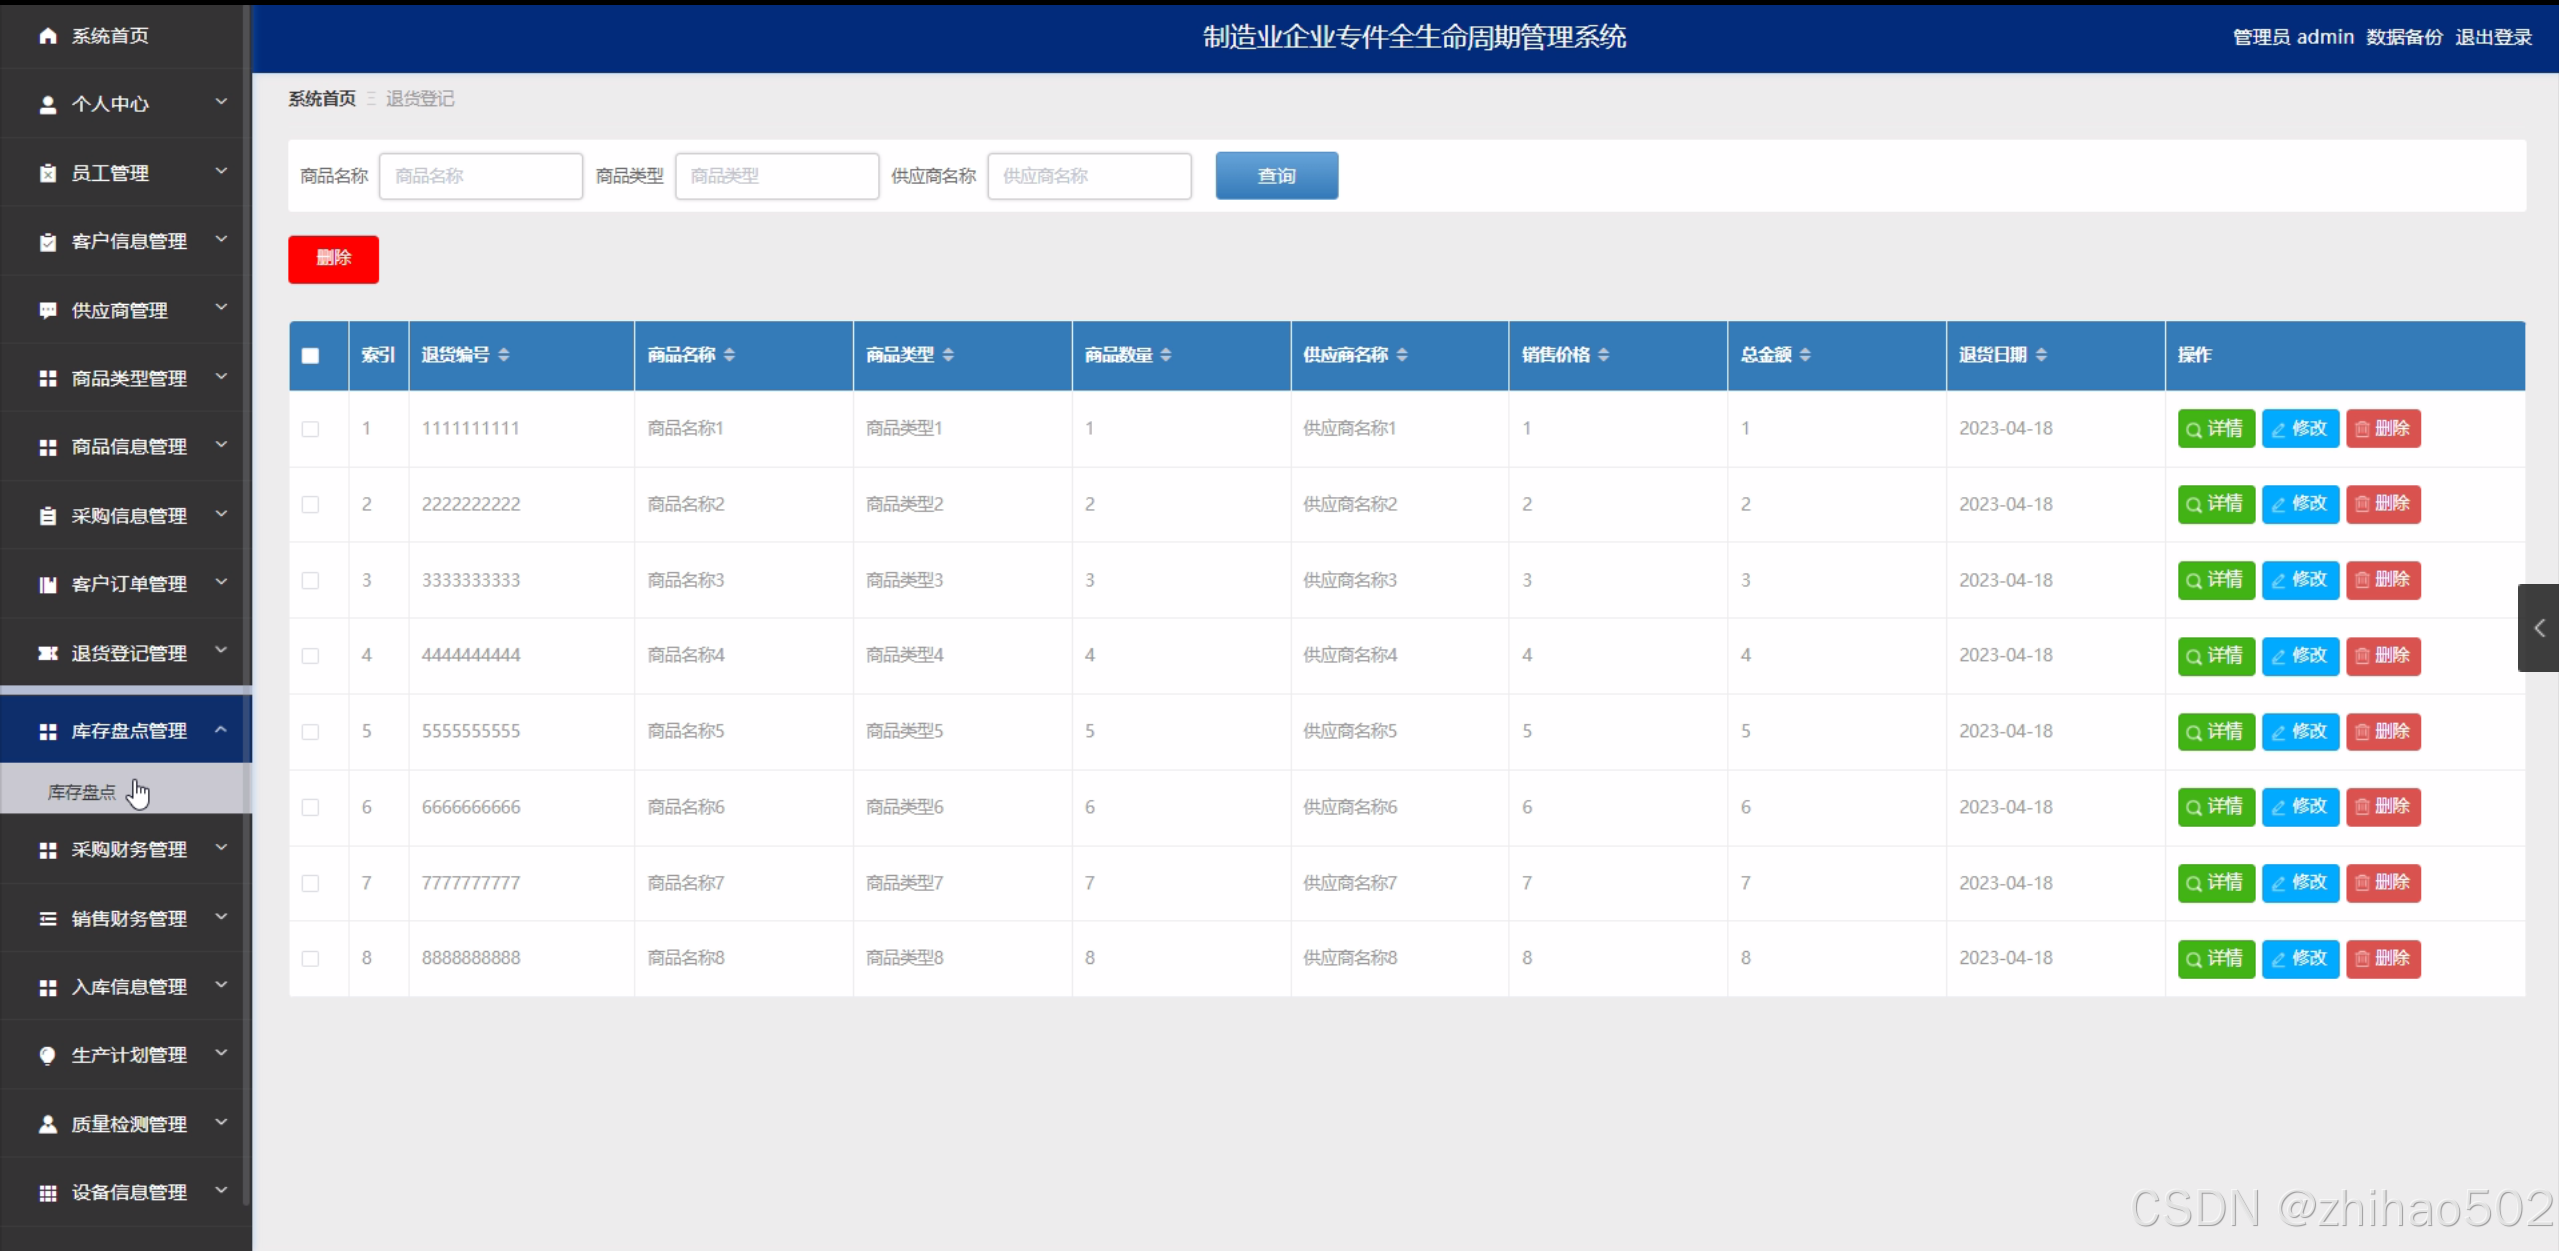Screen dimensions: 2559x1251
Task: Click the blue 查询 search button
Action: pos(1276,176)
